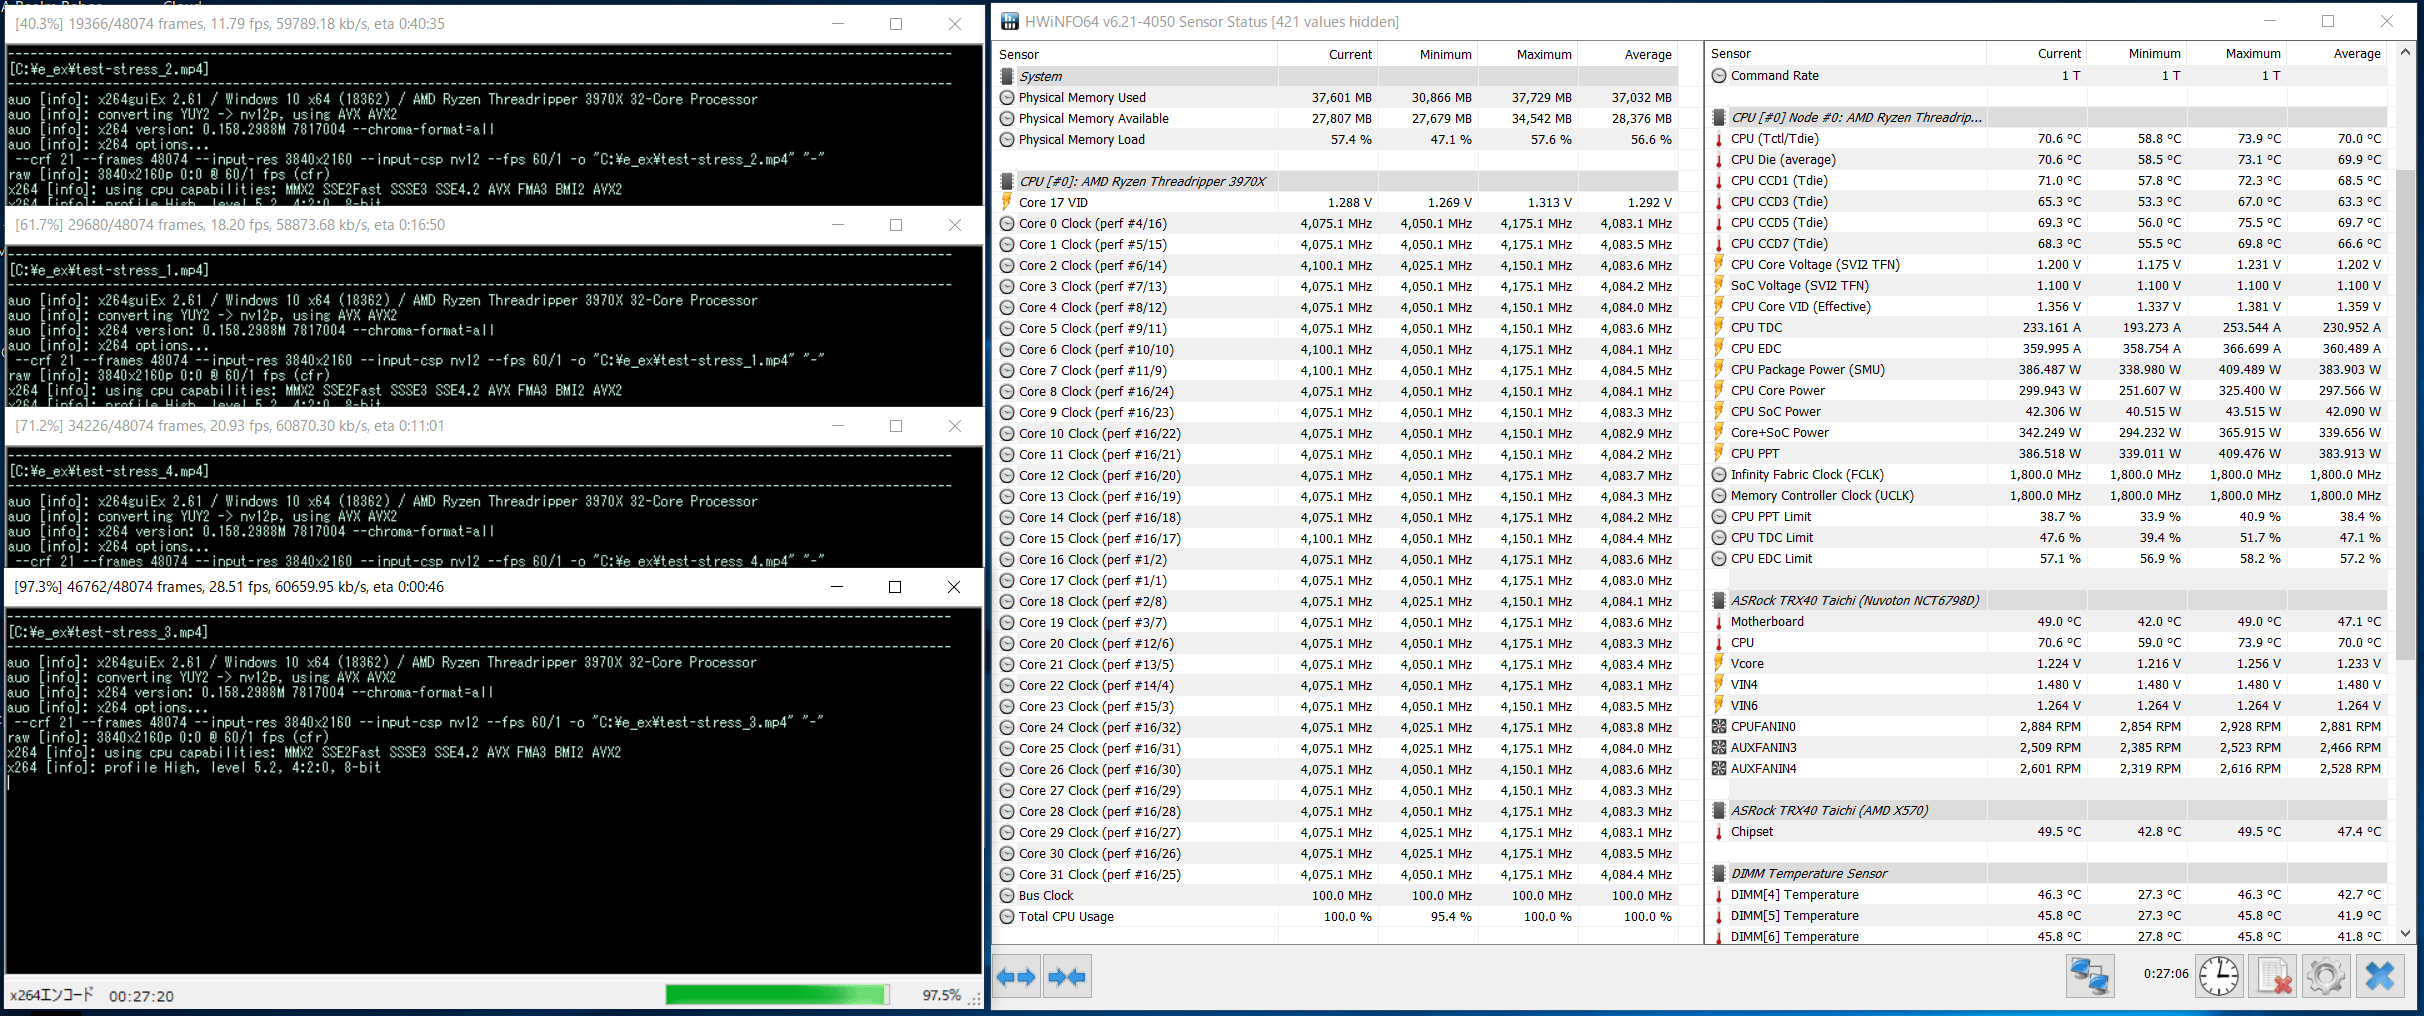Click the HWiNFO64 title bar app icon

(x=1010, y=21)
